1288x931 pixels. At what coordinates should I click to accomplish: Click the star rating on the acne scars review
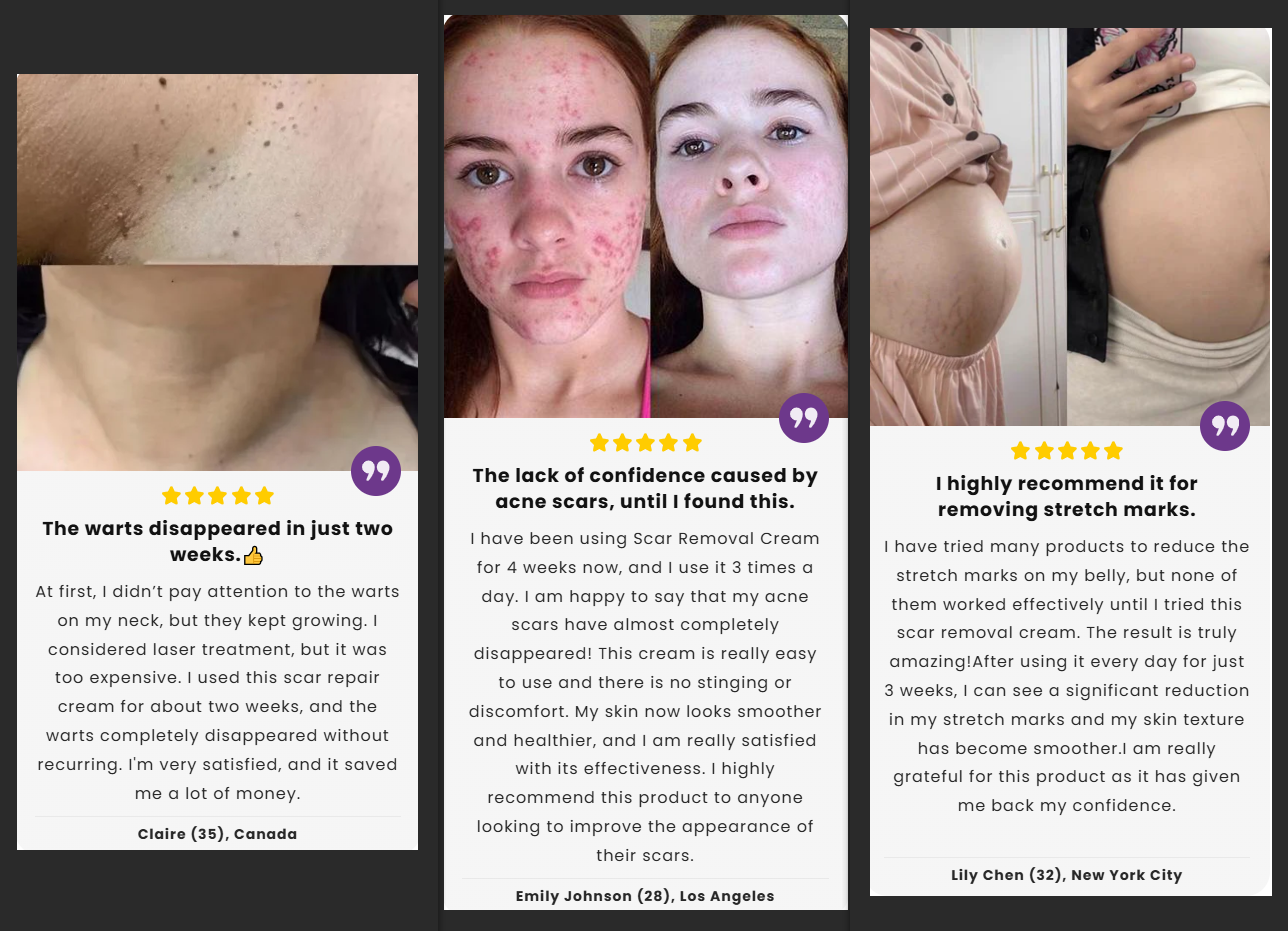(x=646, y=443)
